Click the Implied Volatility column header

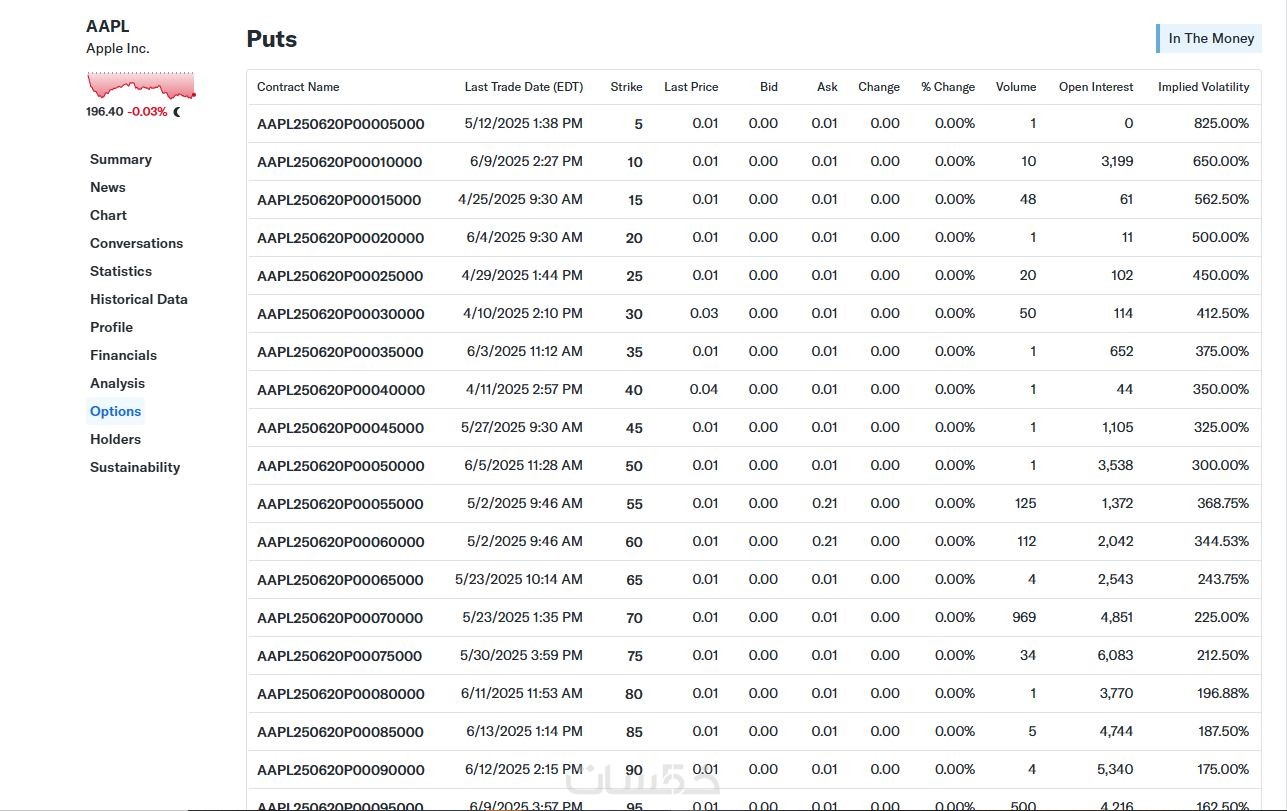tap(1203, 87)
